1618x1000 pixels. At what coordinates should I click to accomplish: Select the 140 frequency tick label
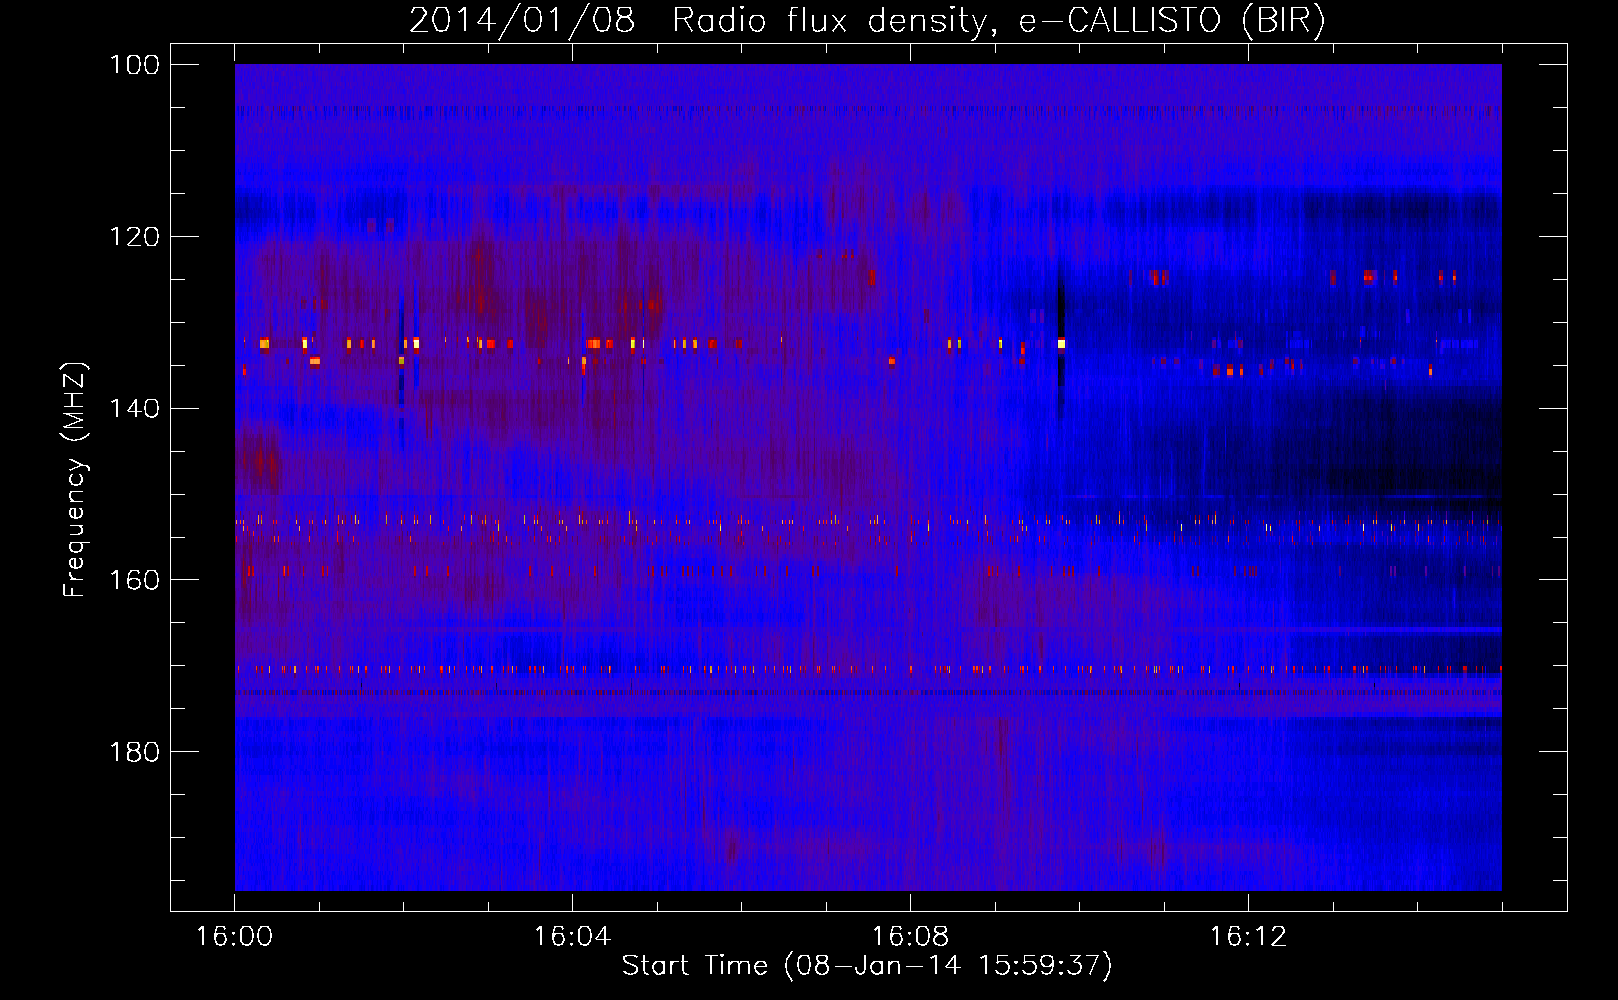tap(135, 409)
